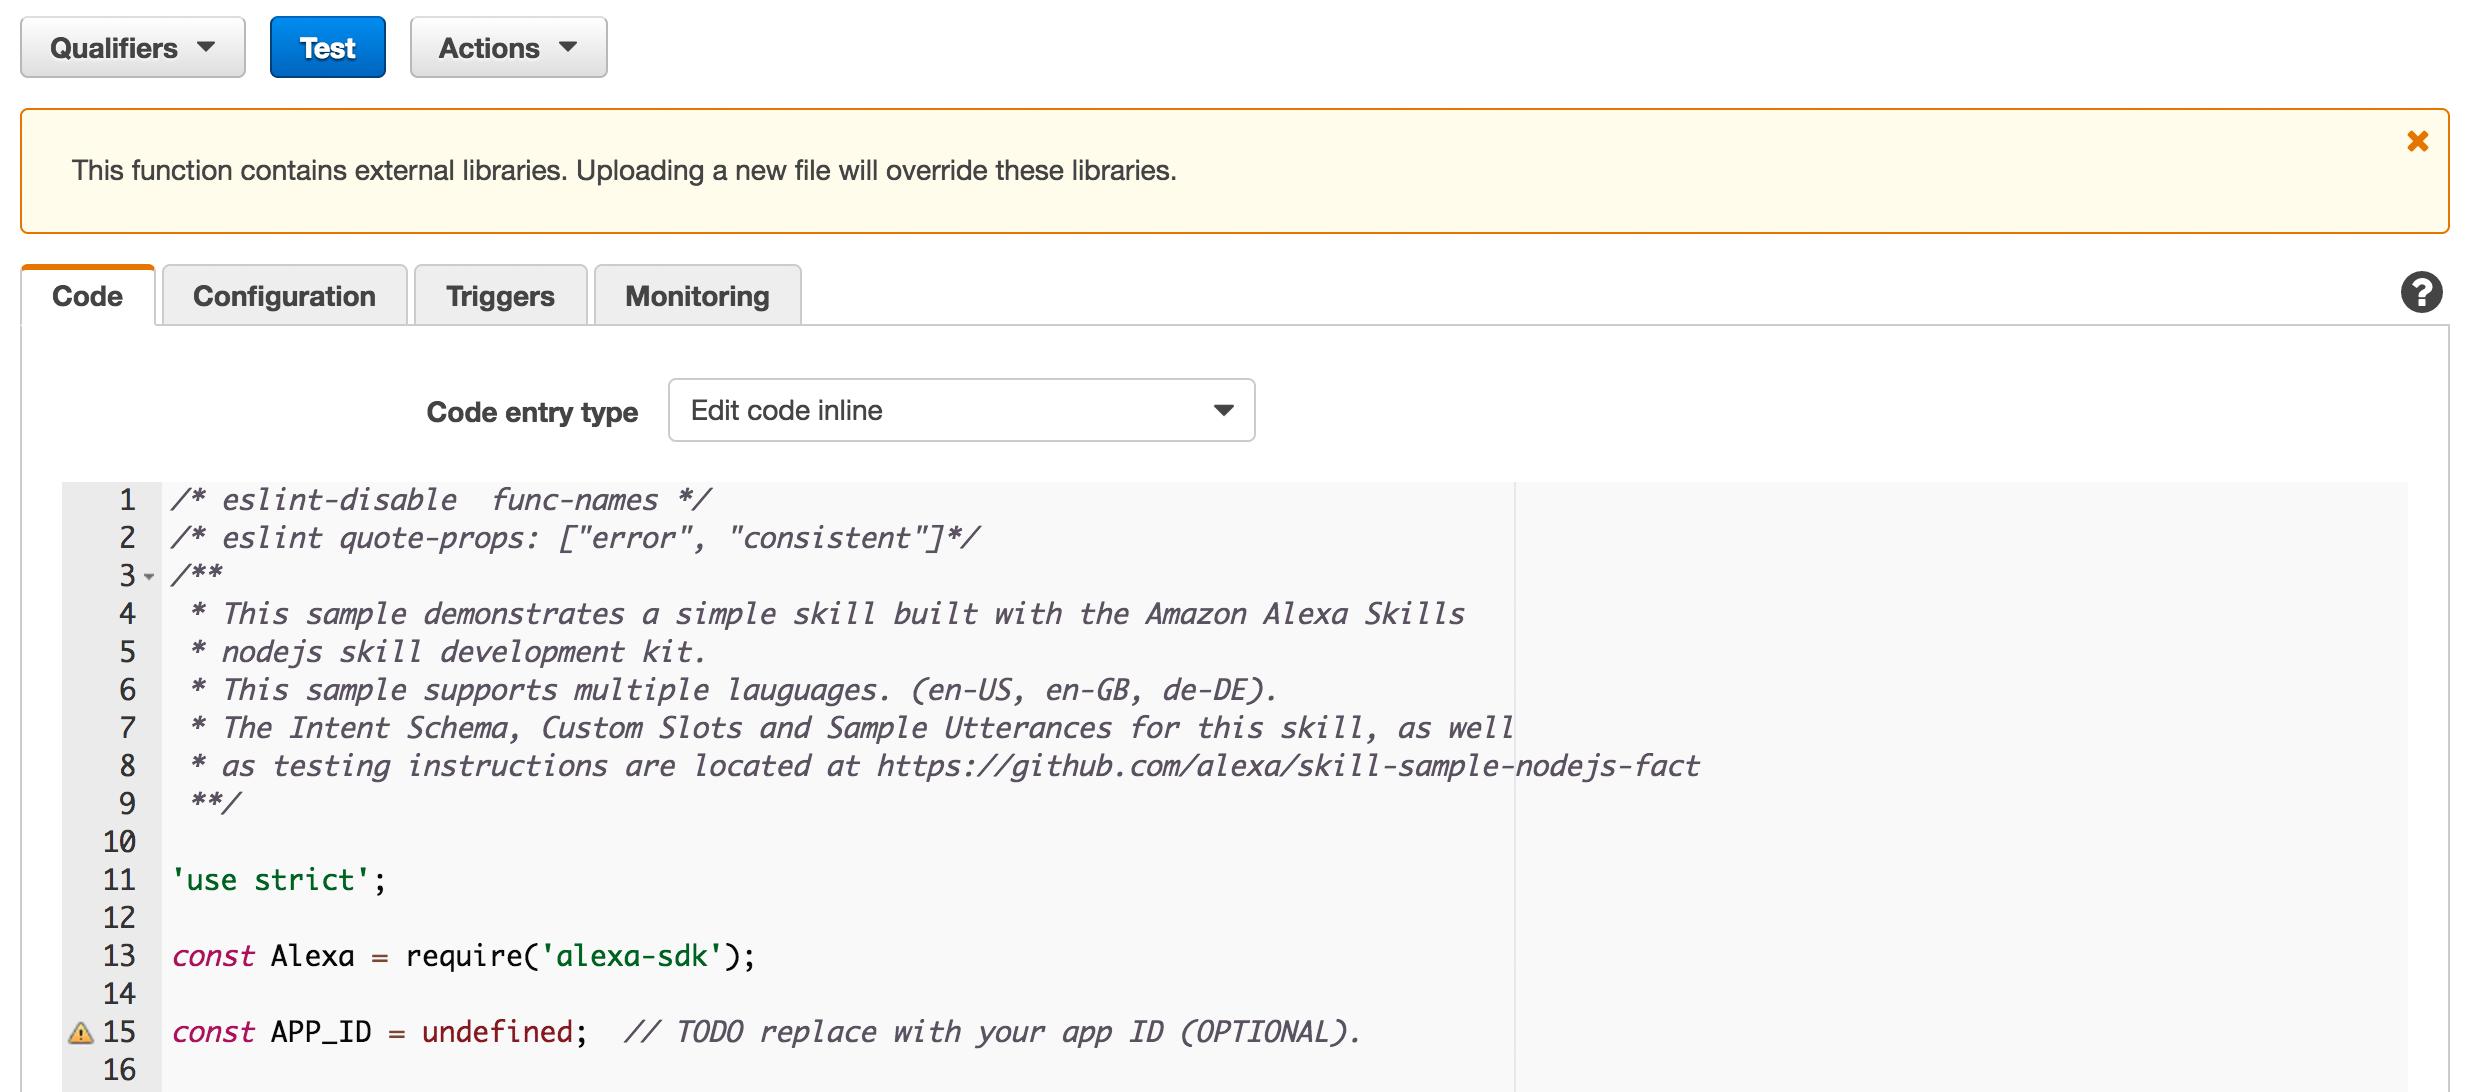Click empty line 16 in the editor

tap(600, 1070)
